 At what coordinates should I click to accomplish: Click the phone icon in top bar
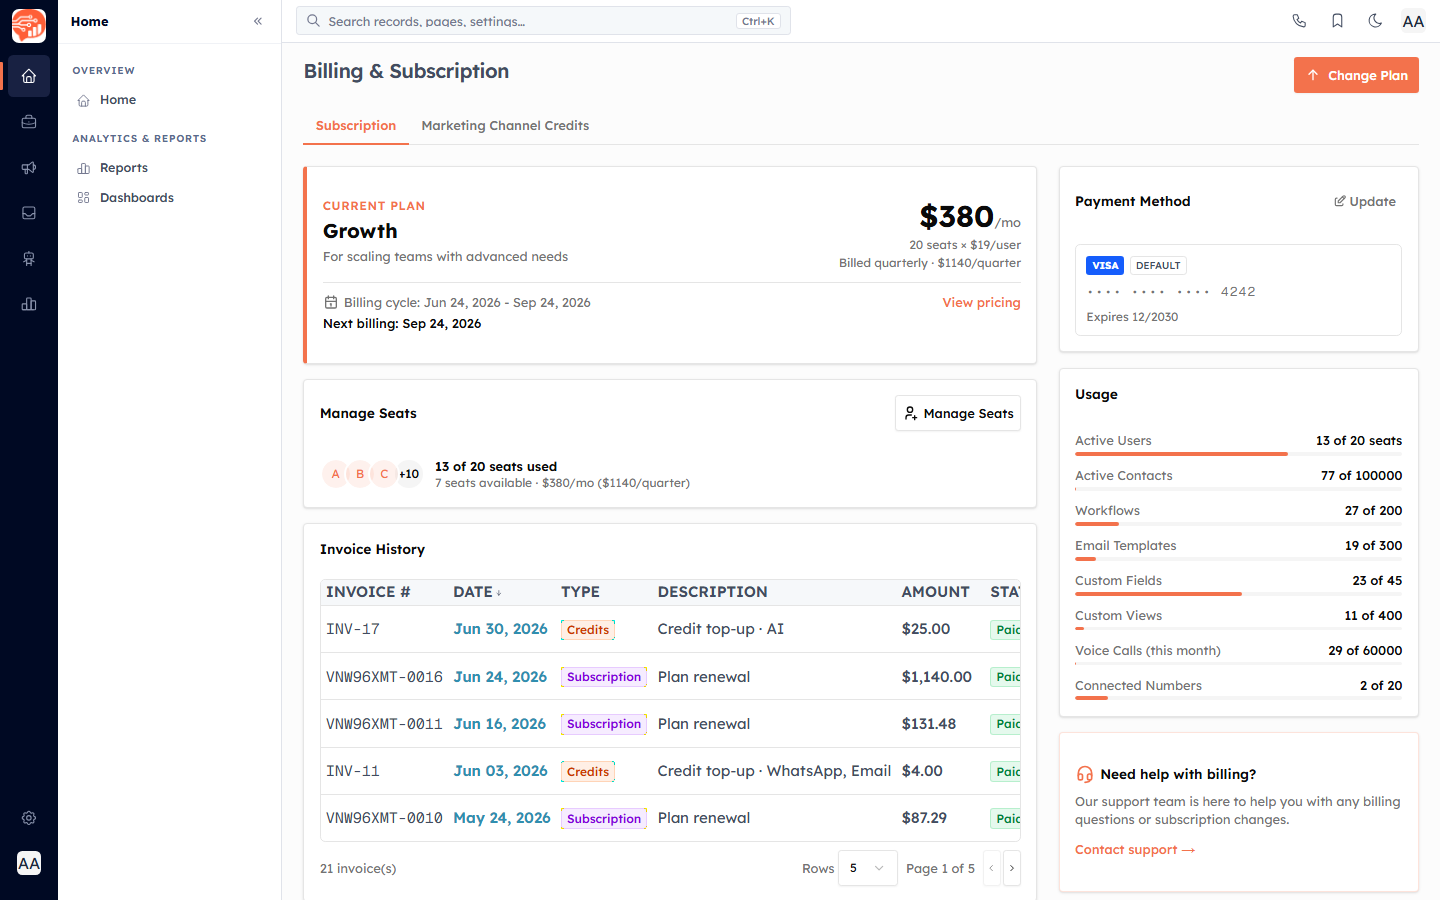tap(1299, 21)
